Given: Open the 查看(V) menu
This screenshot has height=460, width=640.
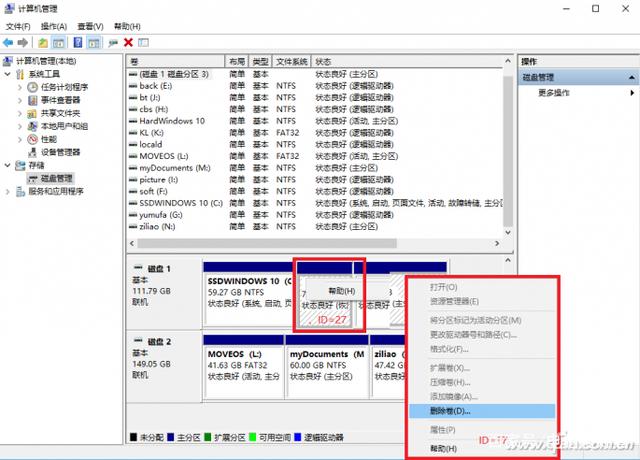Looking at the screenshot, I should pos(90,27).
